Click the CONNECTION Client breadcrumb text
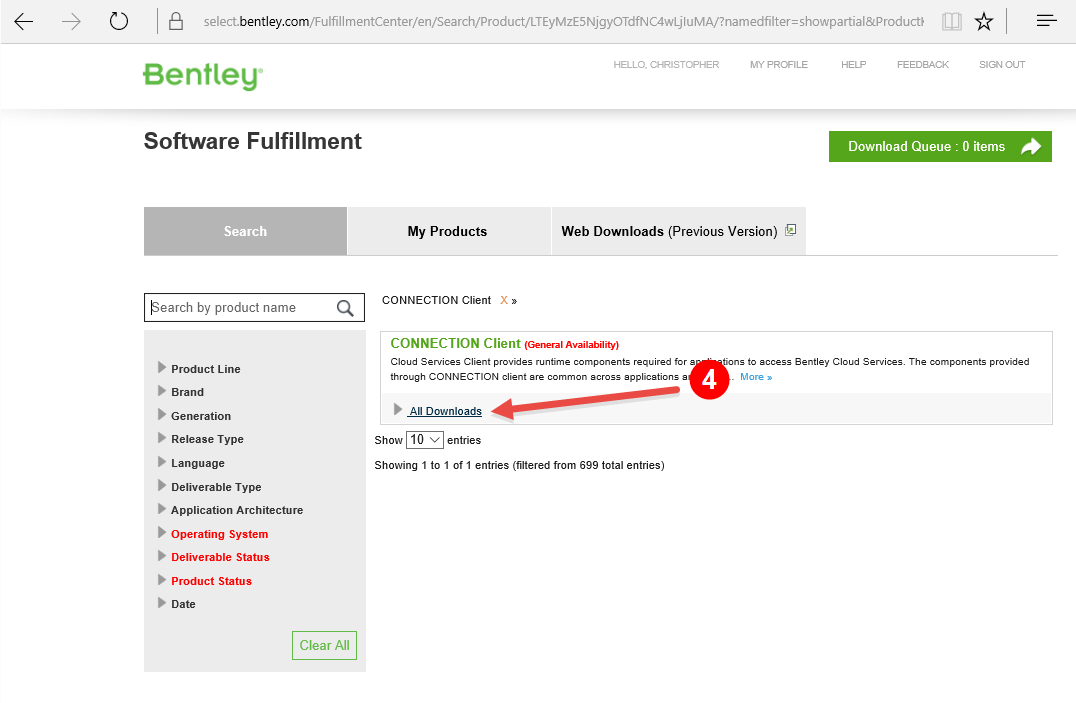Viewport: 1076px width, 703px height. [436, 301]
